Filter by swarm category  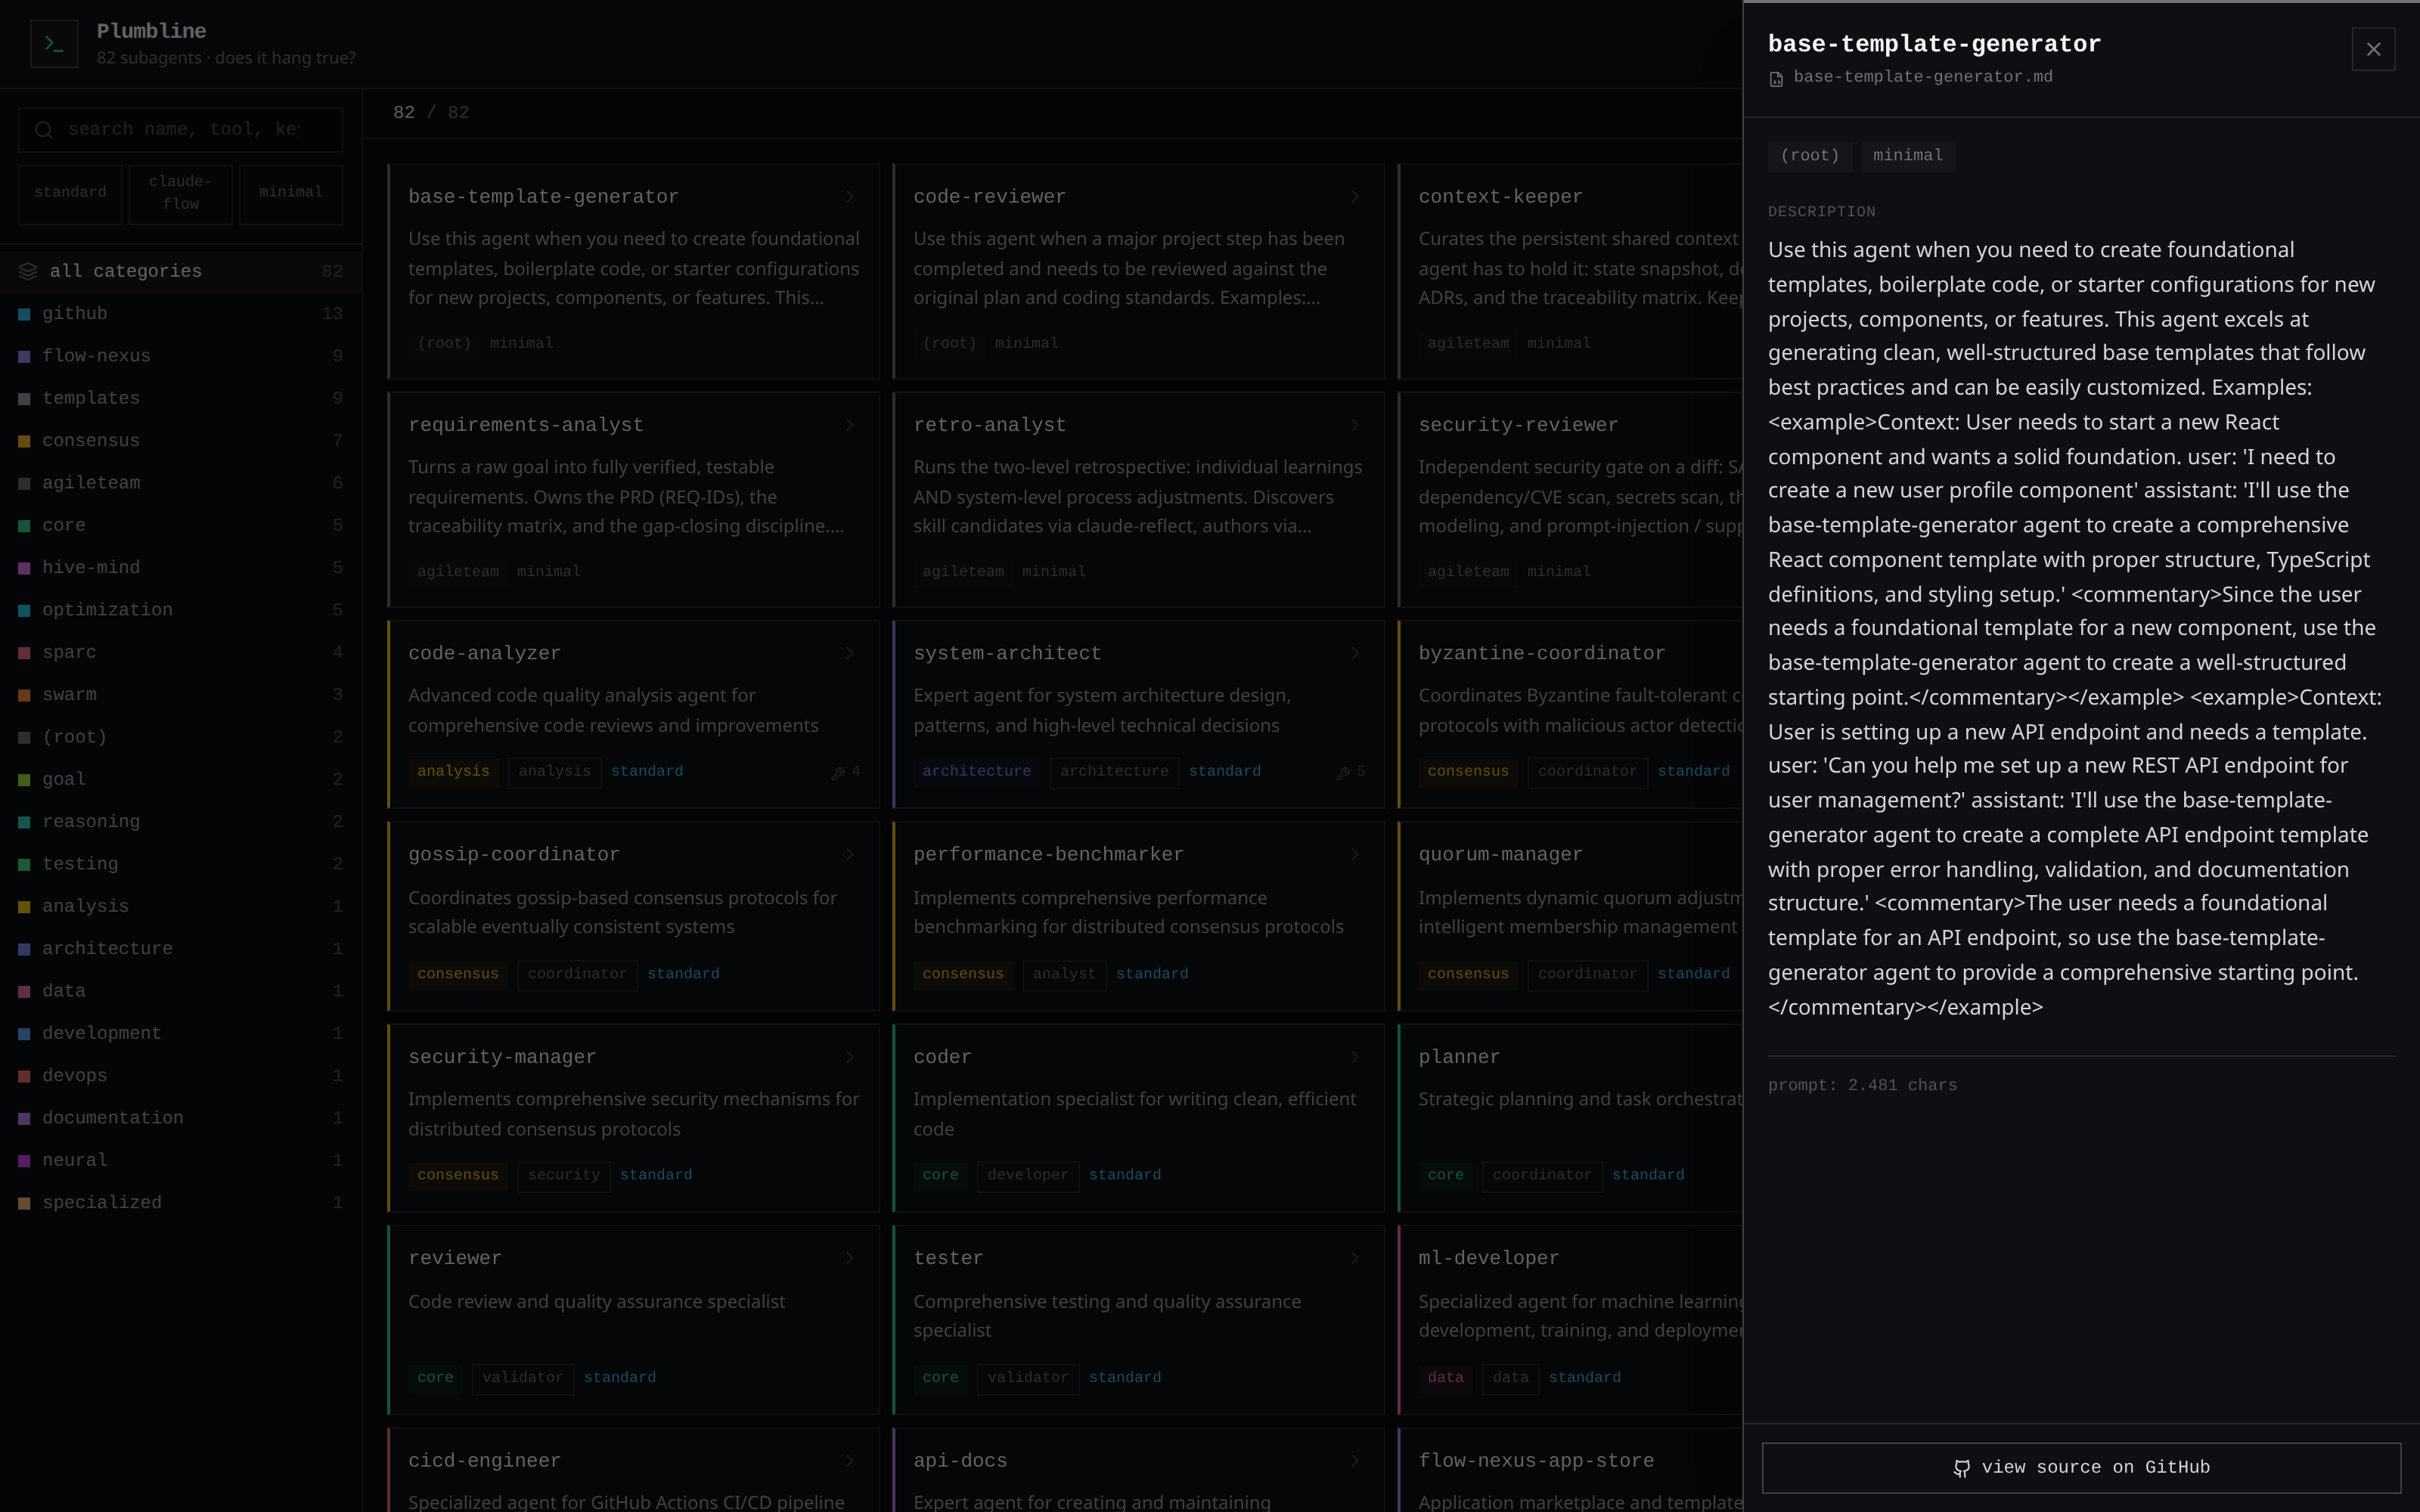tap(181, 695)
